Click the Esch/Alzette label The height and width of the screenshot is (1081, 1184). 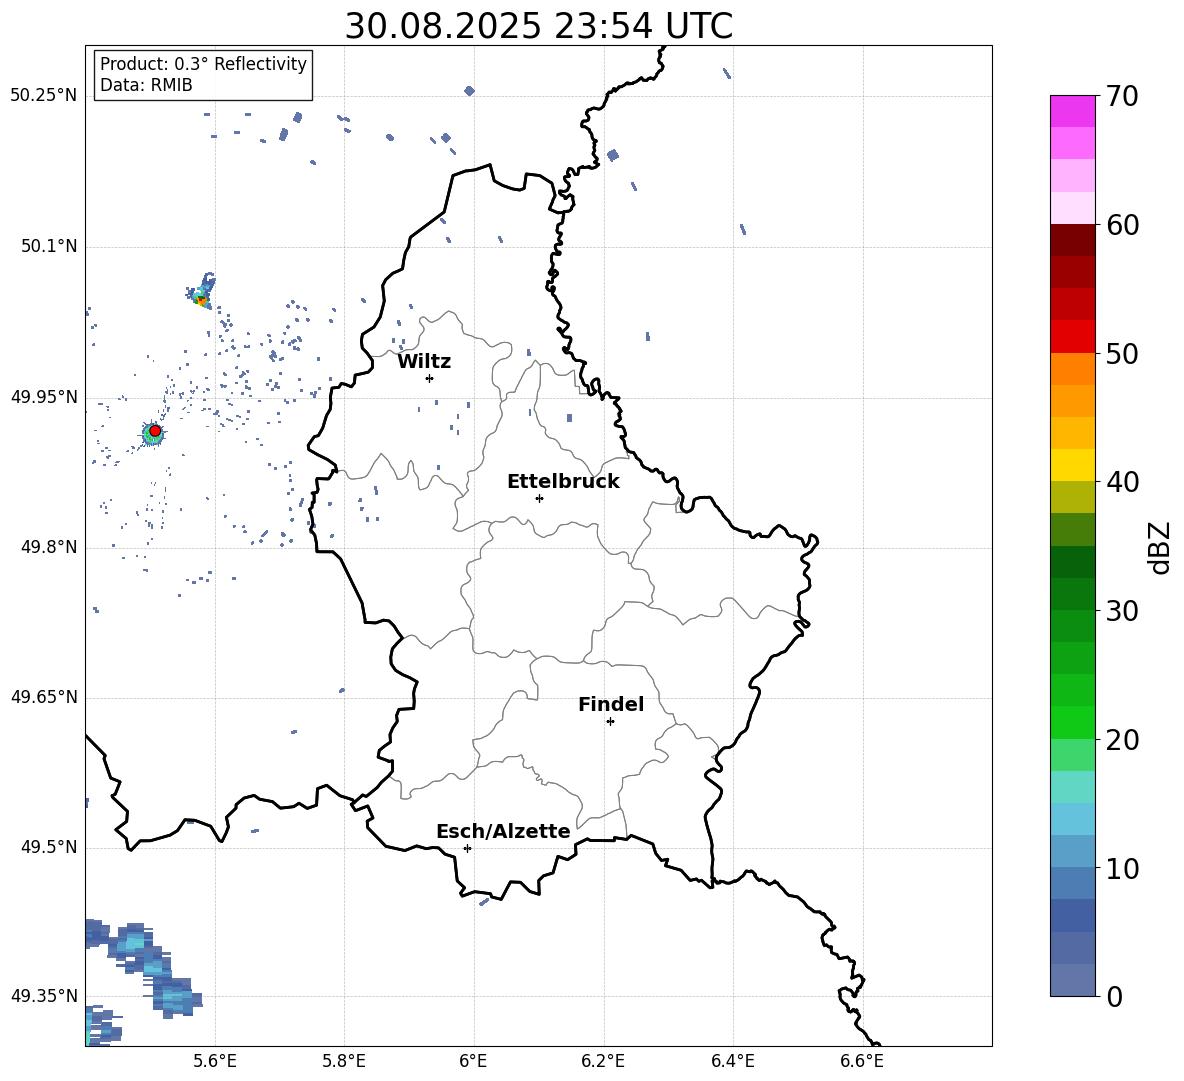[x=503, y=831]
